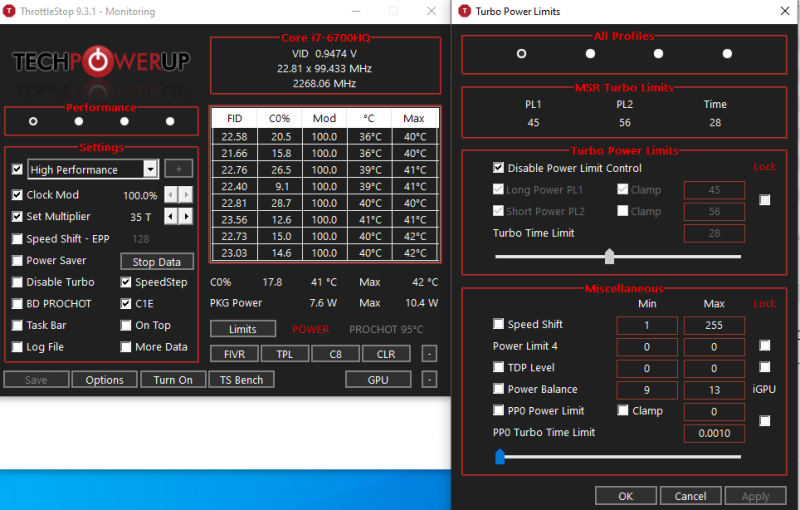Image resolution: width=800 pixels, height=510 pixels.
Task: Click the TechPowerUp logo
Action: 101,62
